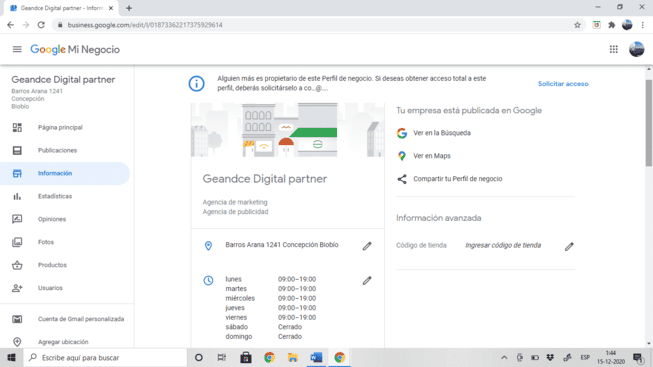Screen dimensions: 653x367
Task: Open Chrome extensions puzzle icon
Action: point(612,25)
